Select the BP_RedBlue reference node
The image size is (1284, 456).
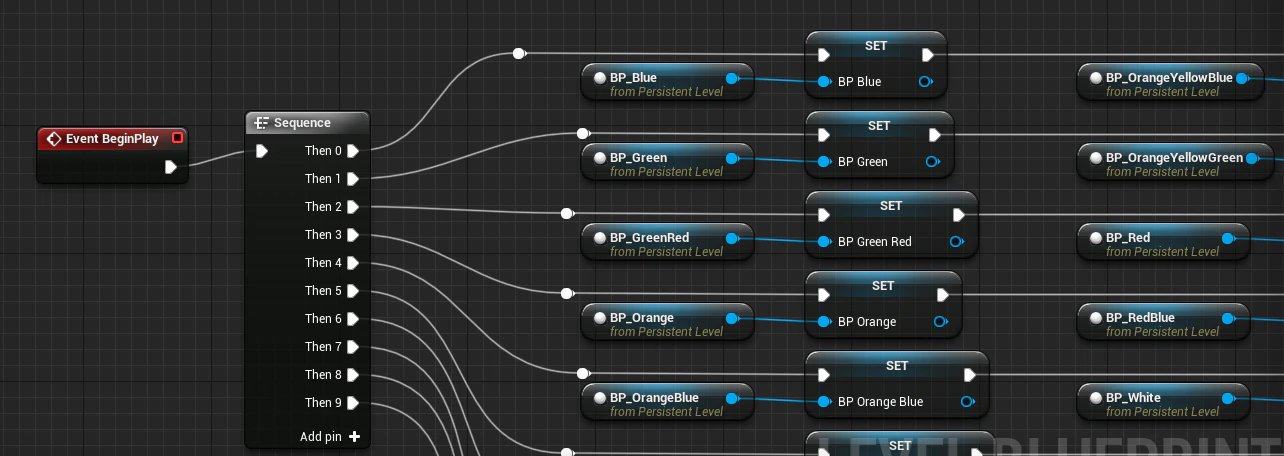(1163, 322)
